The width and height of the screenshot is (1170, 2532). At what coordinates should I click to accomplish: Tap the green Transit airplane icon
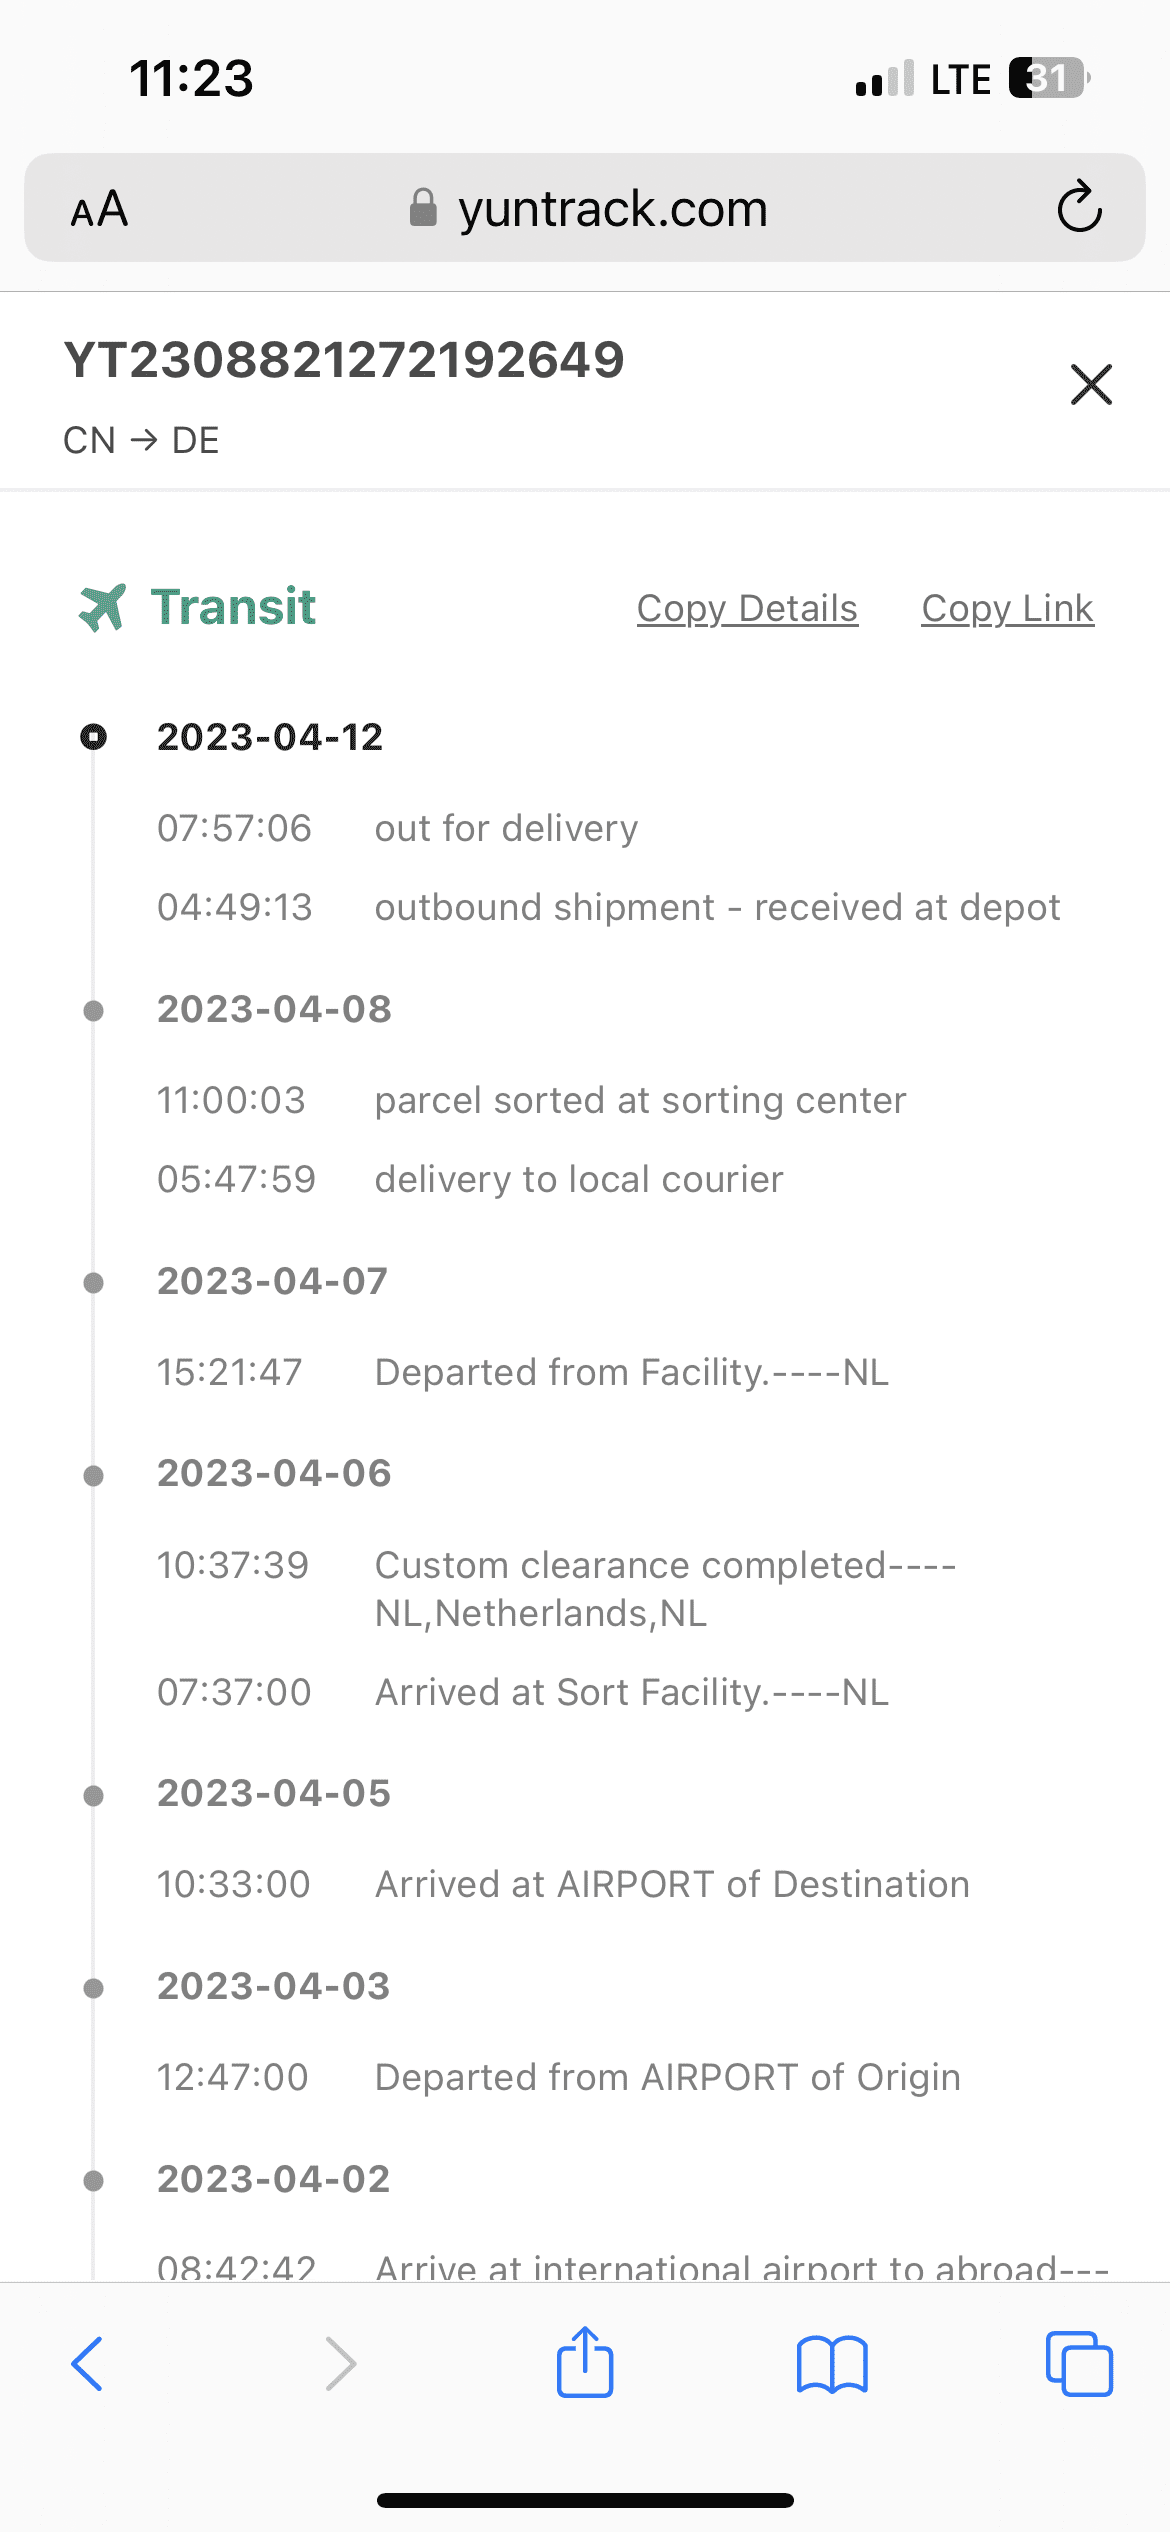pos(102,607)
